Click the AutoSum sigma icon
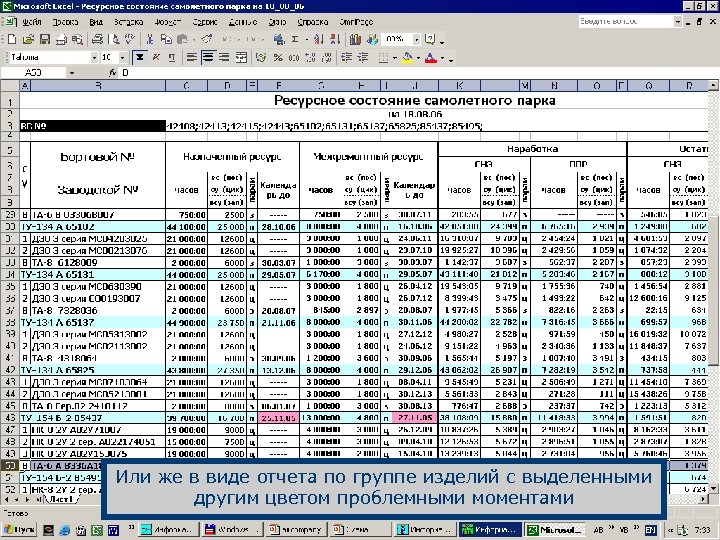The image size is (720, 540). (295, 39)
